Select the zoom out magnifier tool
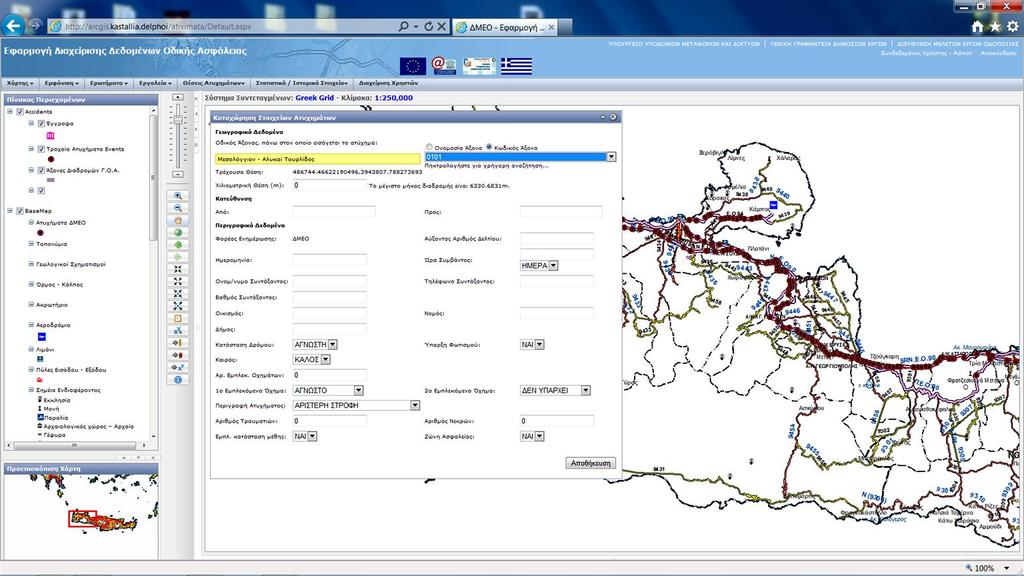The width and height of the screenshot is (1024, 576). pos(178,208)
